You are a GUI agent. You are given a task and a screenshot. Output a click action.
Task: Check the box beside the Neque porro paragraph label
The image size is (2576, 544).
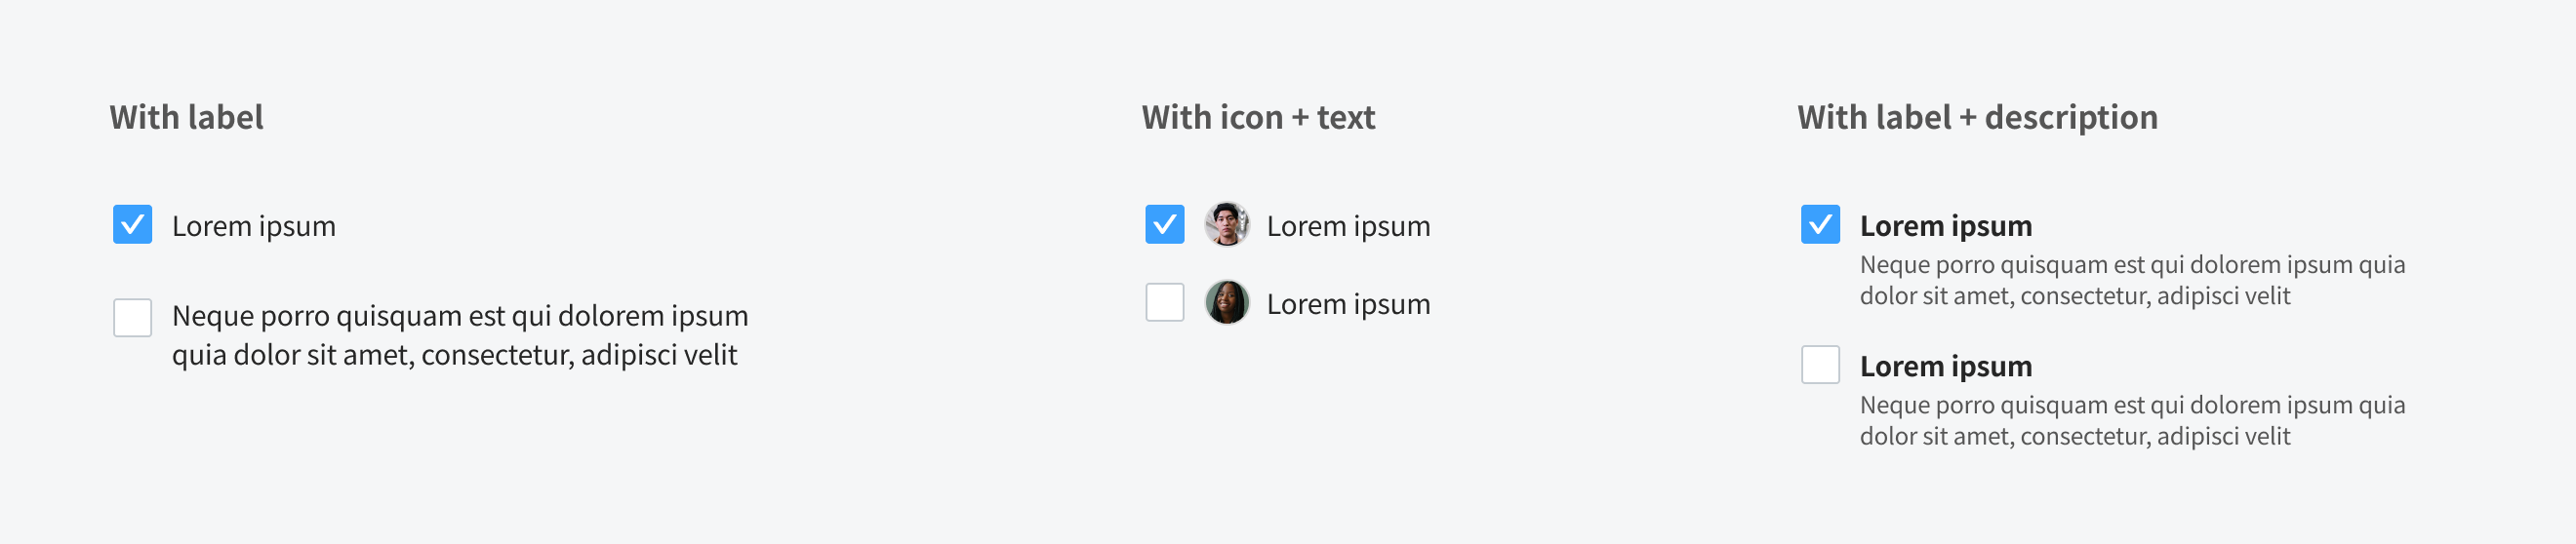[x=133, y=318]
